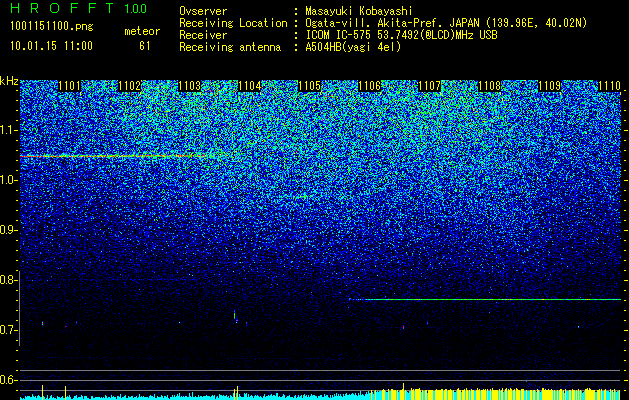Click the green horizontal signal line near 0.76 kHz
Image resolution: width=629 pixels, height=400 pixels.
485,299
